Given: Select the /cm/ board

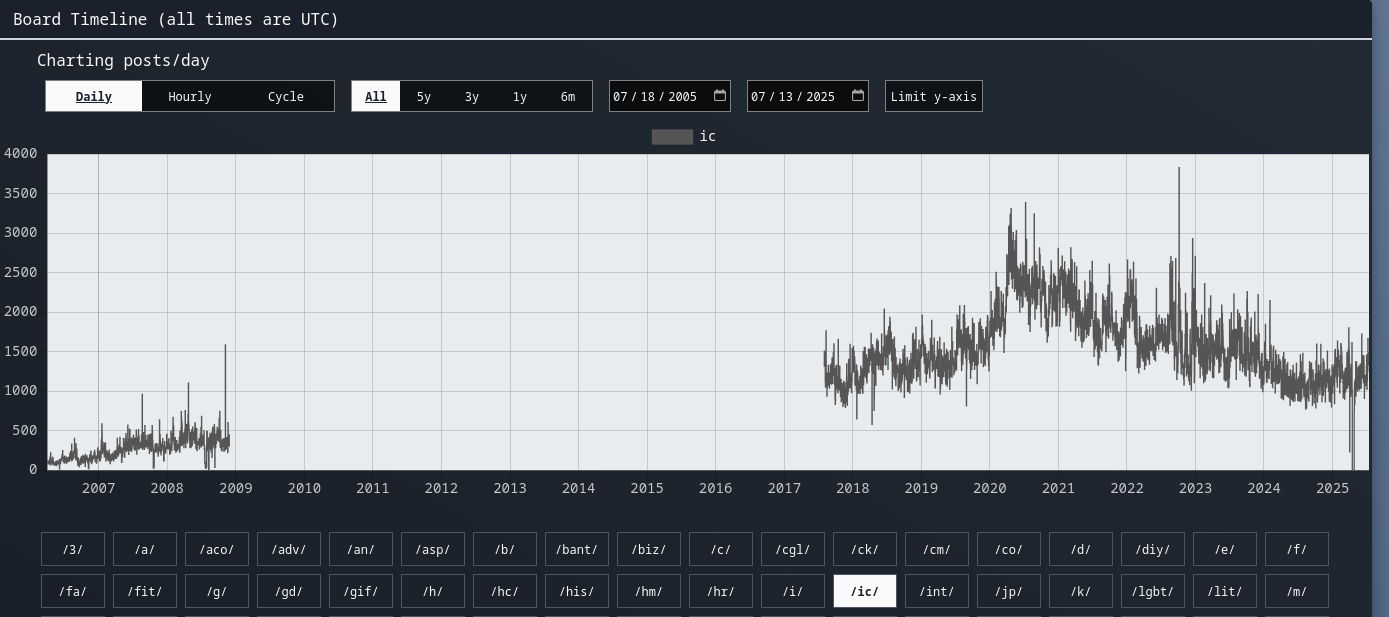Looking at the screenshot, I should [x=937, y=549].
